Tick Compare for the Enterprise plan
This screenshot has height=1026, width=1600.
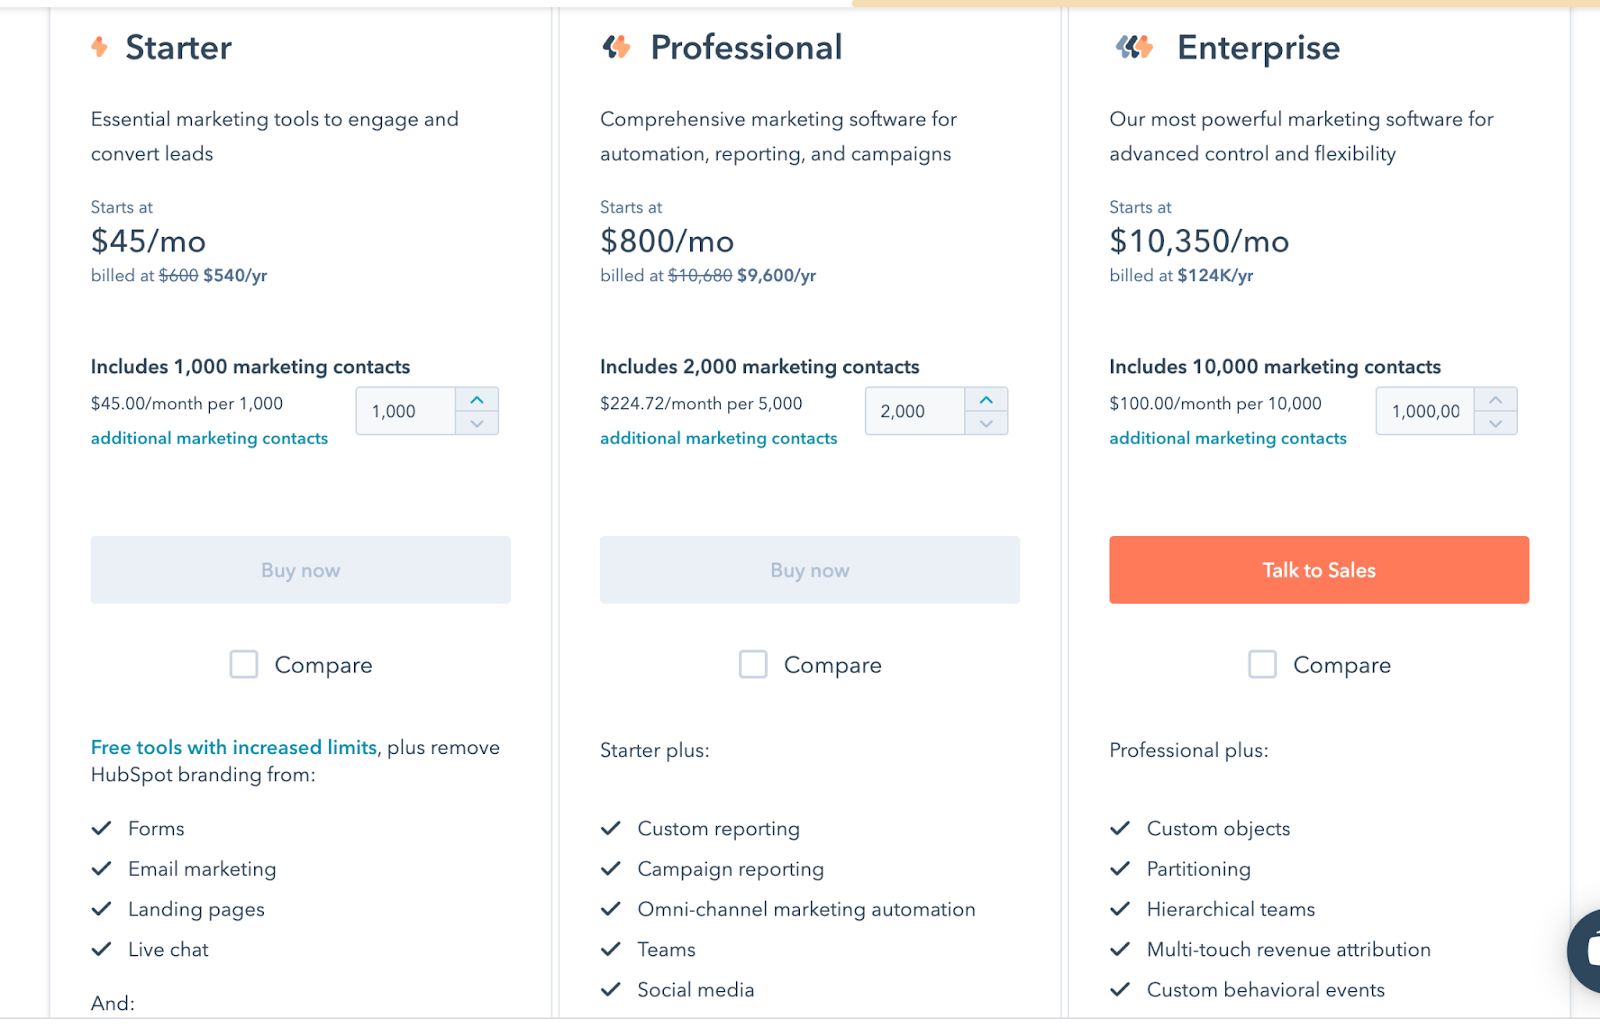[x=1262, y=663]
